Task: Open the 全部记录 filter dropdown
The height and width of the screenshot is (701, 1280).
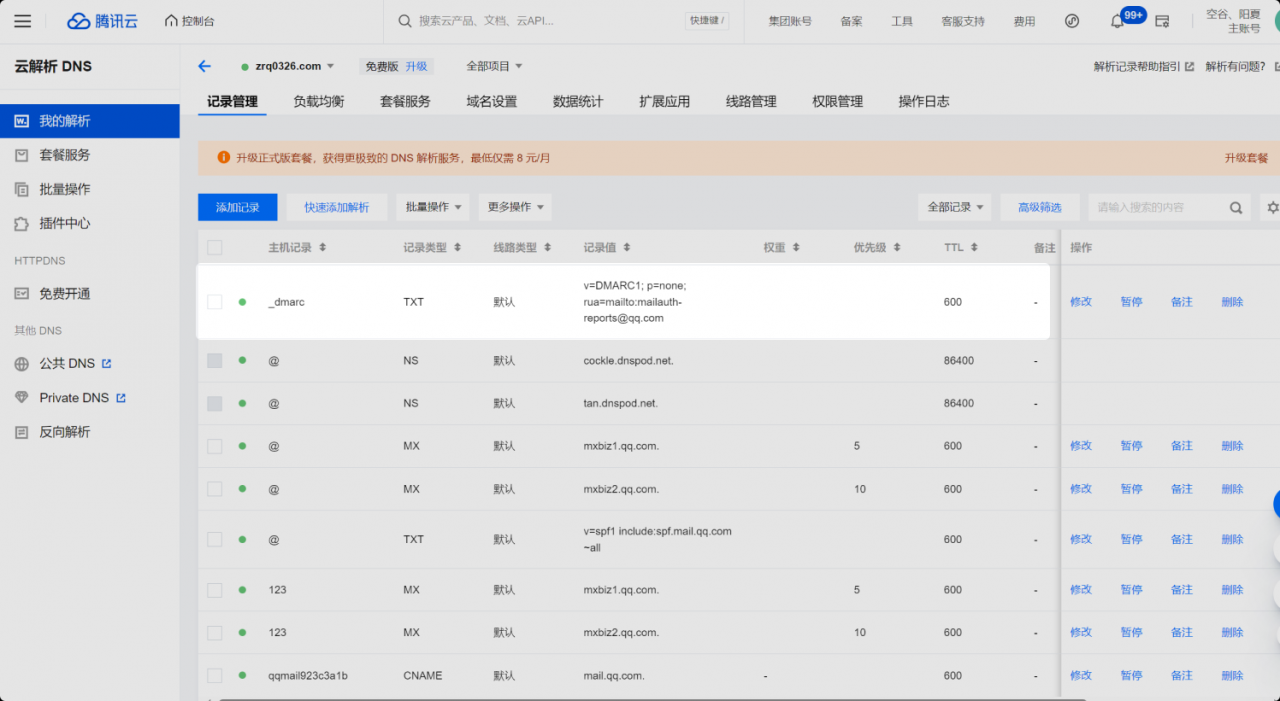Action: tap(955, 207)
